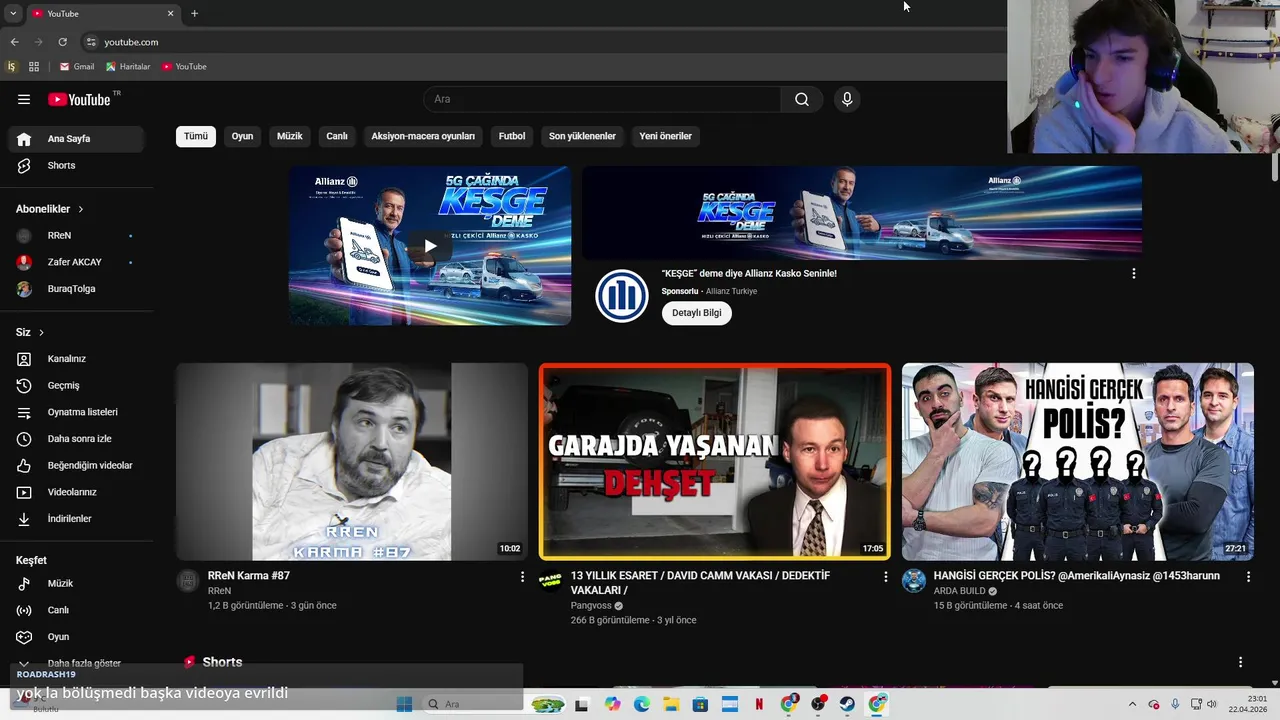Reload the page
This screenshot has height=720, width=1280.
click(x=62, y=42)
